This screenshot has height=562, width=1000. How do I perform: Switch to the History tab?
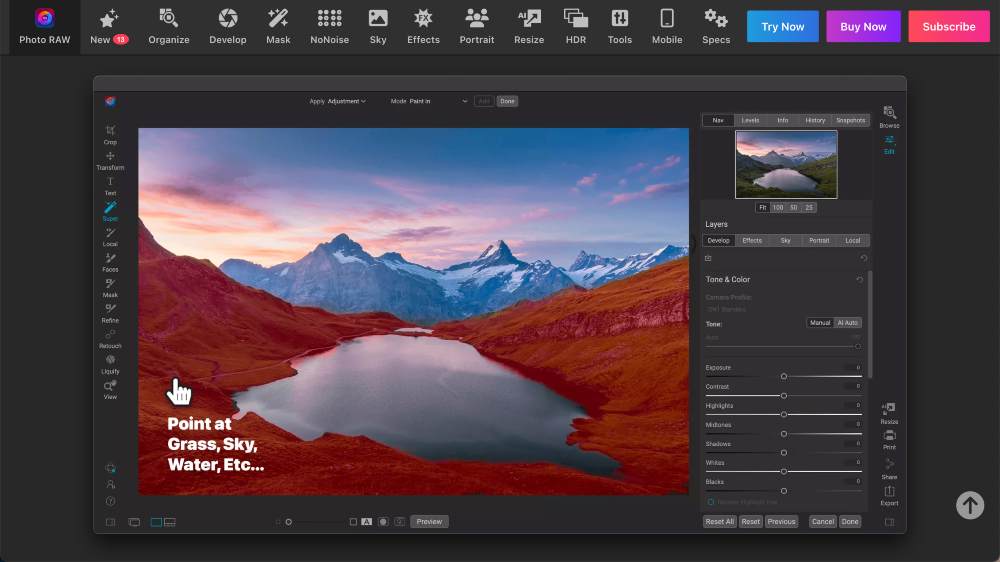(x=815, y=120)
